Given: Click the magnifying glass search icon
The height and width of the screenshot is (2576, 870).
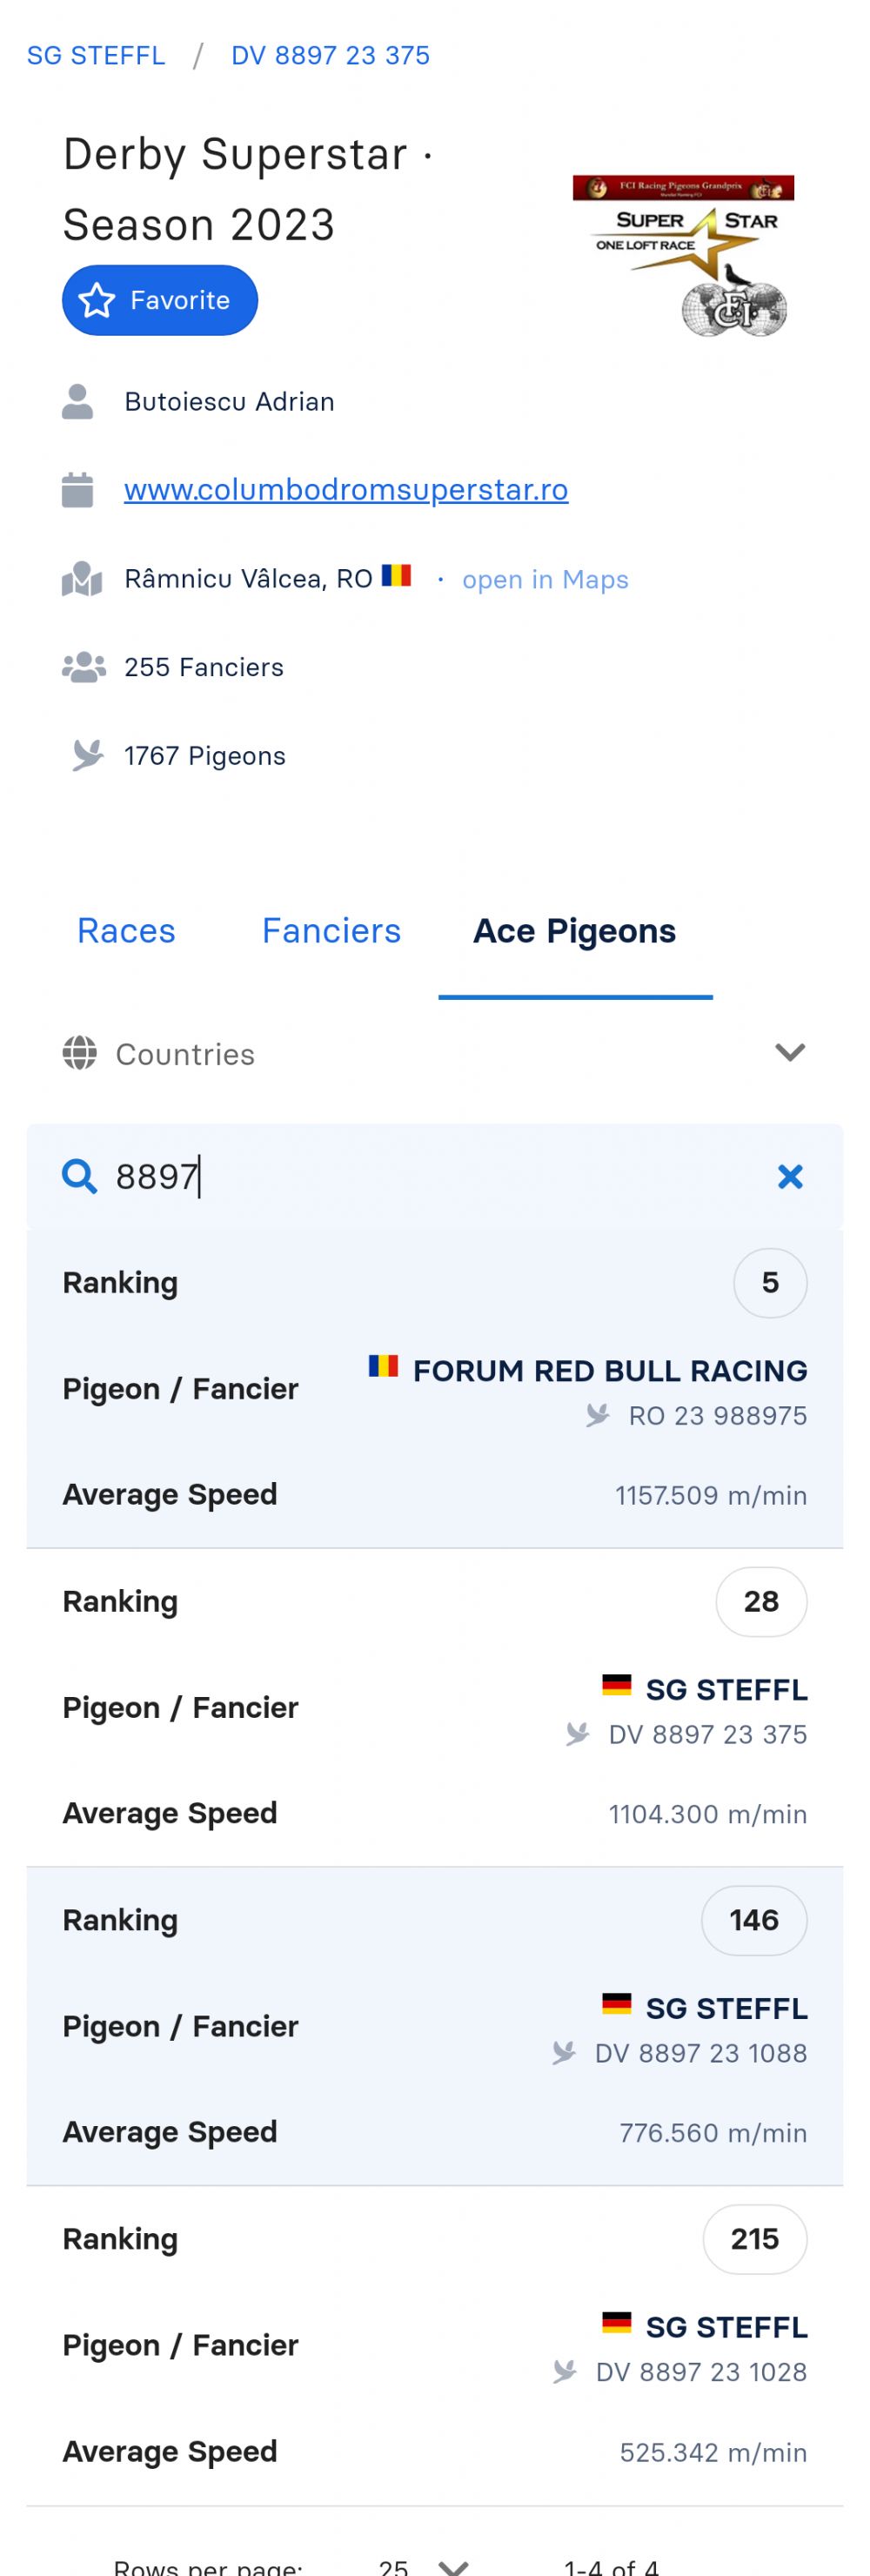Looking at the screenshot, I should click(79, 1176).
